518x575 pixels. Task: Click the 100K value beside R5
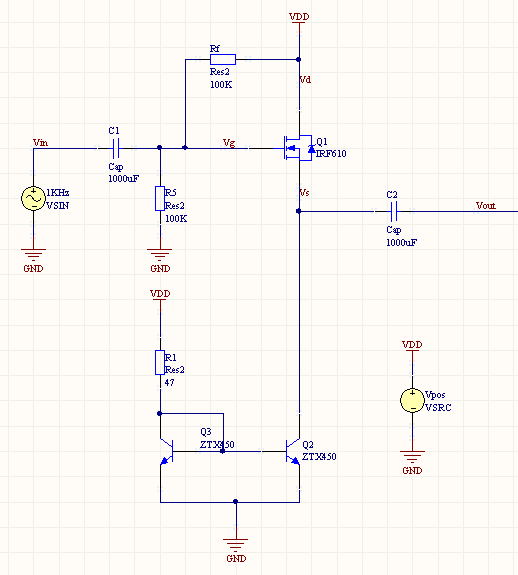pos(176,219)
